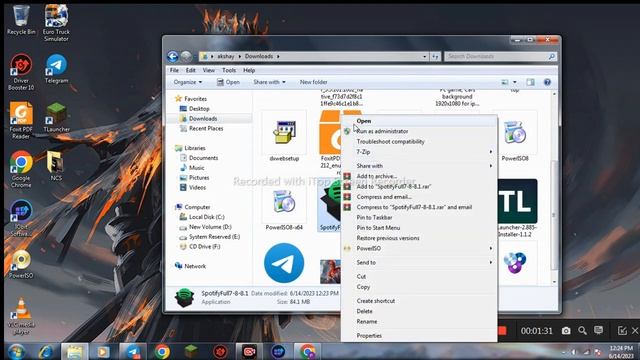
Task: Open the View menu in Explorer
Action: coord(209,70)
